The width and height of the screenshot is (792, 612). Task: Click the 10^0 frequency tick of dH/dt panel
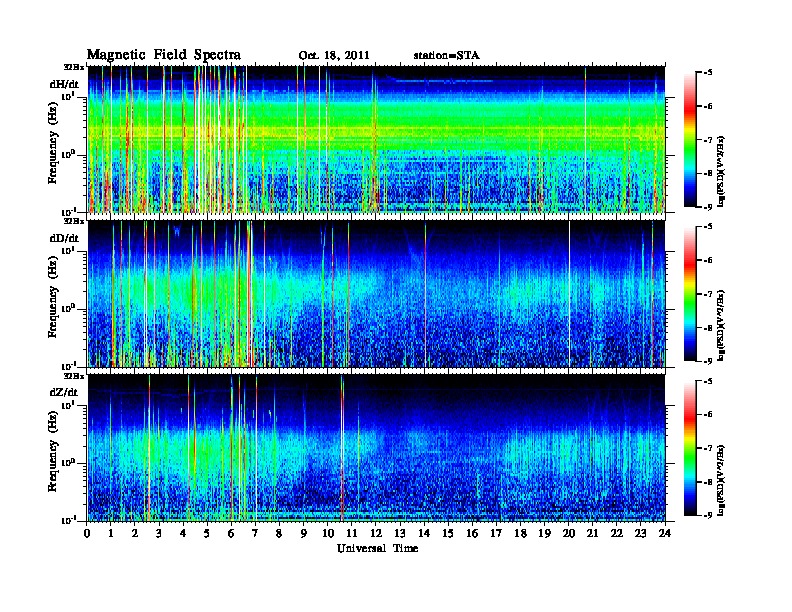[68, 154]
